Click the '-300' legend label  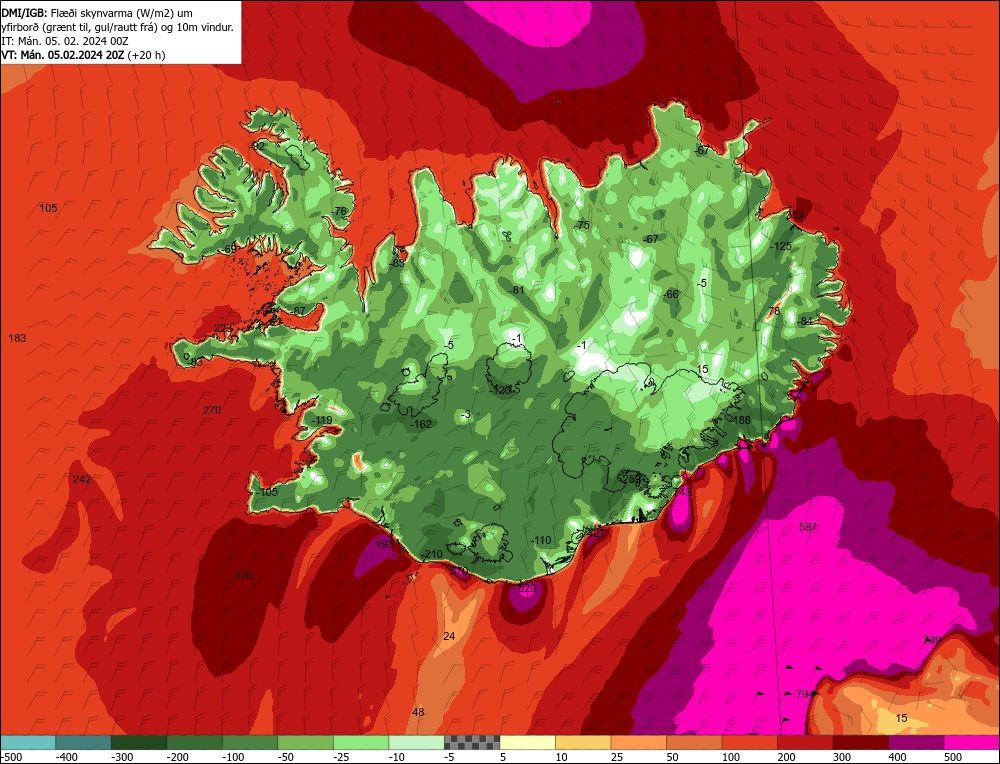pos(122,757)
